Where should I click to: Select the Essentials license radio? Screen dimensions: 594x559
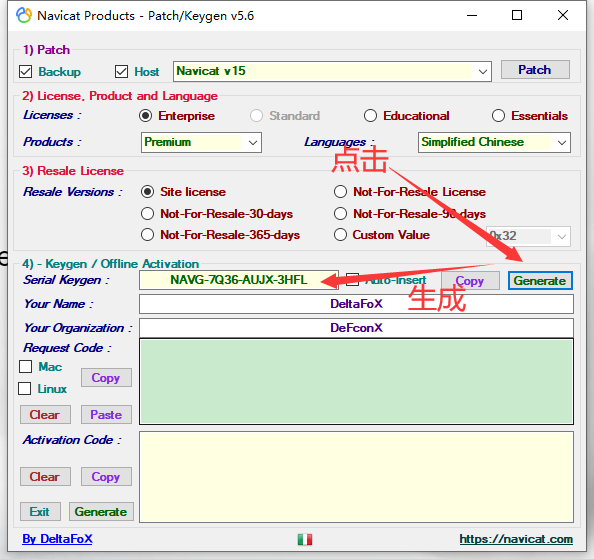[498, 116]
